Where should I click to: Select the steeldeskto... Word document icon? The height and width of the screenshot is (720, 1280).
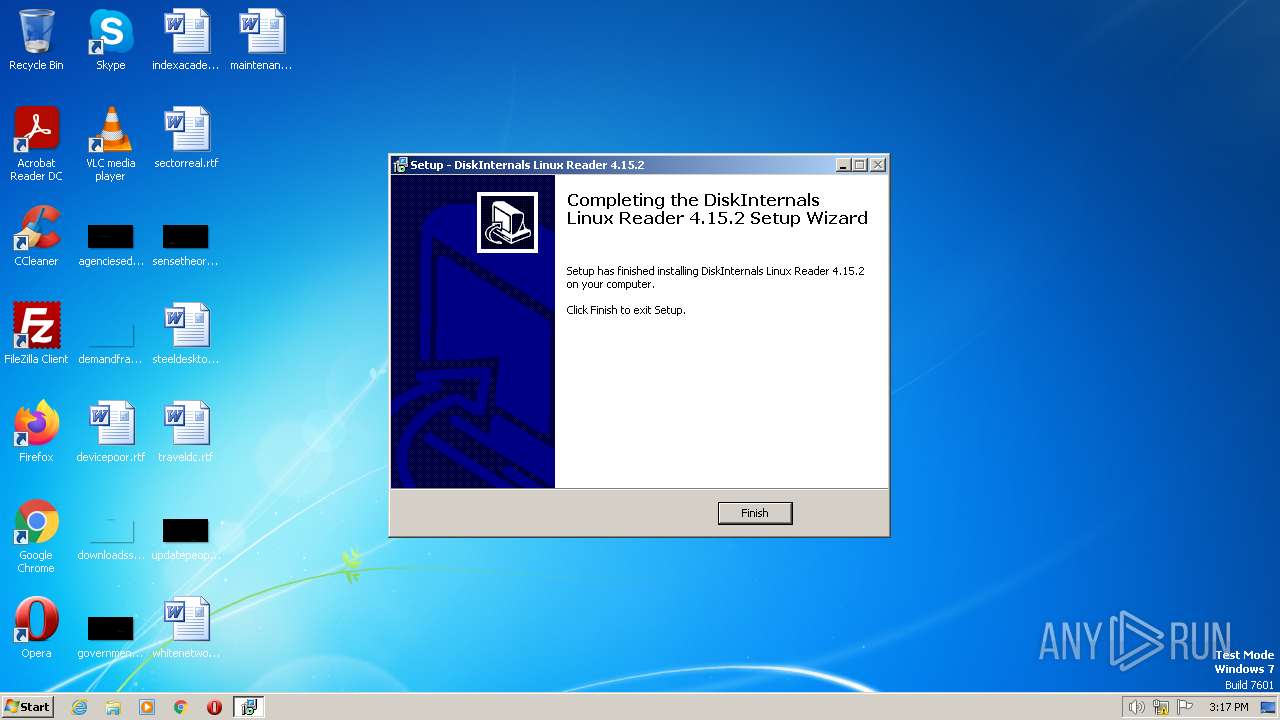click(186, 334)
